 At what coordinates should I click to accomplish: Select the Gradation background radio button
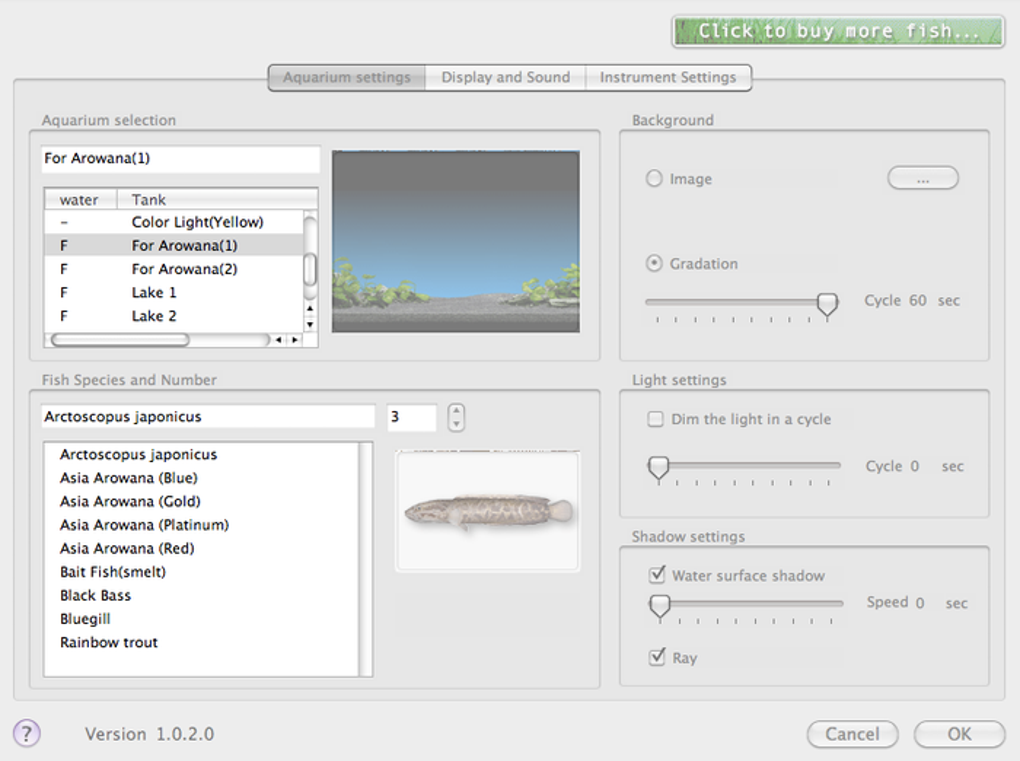[x=654, y=263]
